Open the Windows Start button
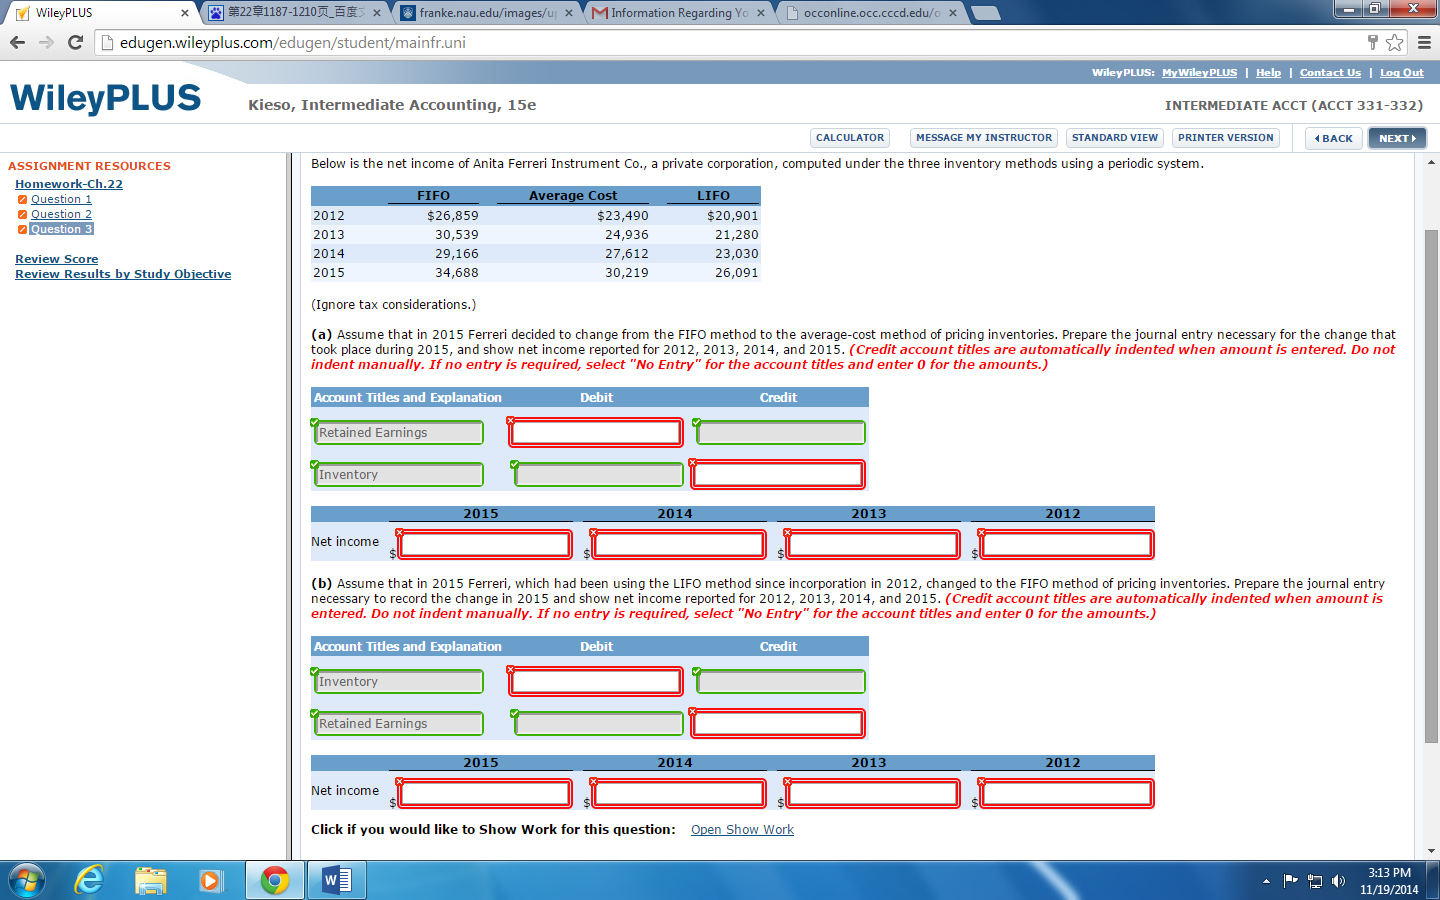Viewport: 1440px width, 900px height. click(27, 880)
